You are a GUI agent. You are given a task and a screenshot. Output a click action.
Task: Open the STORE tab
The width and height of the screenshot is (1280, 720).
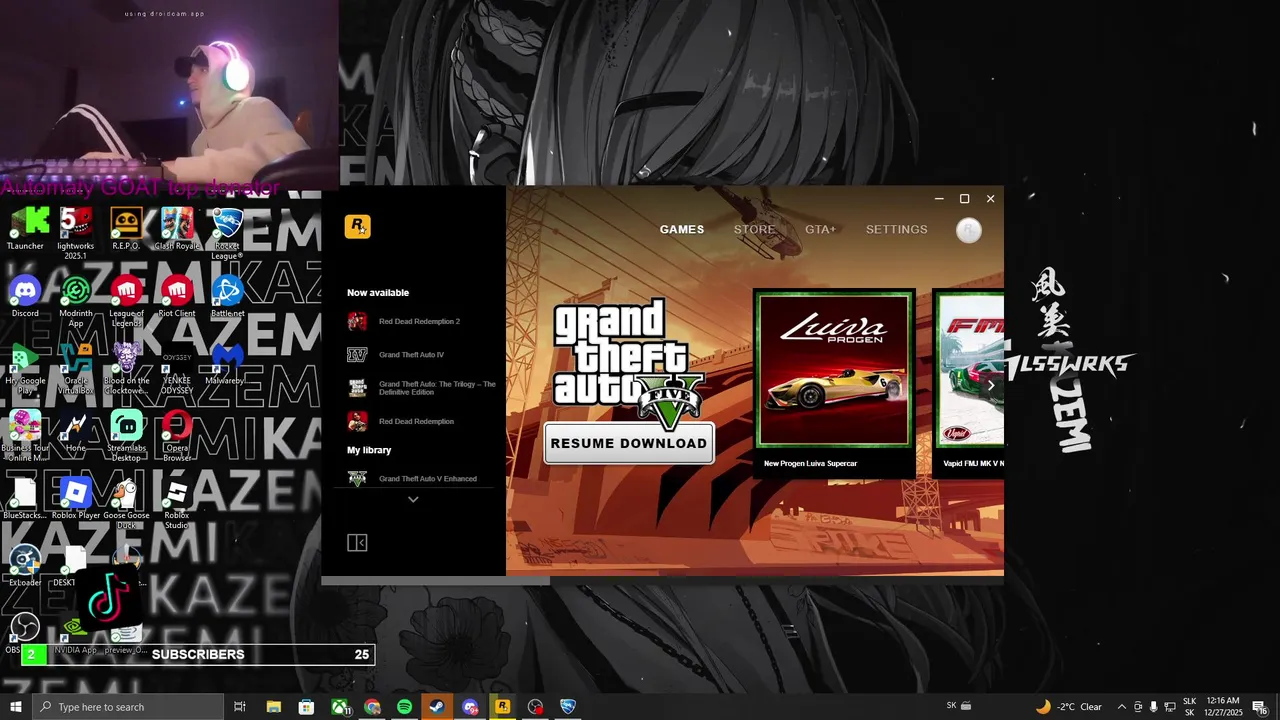pos(754,230)
